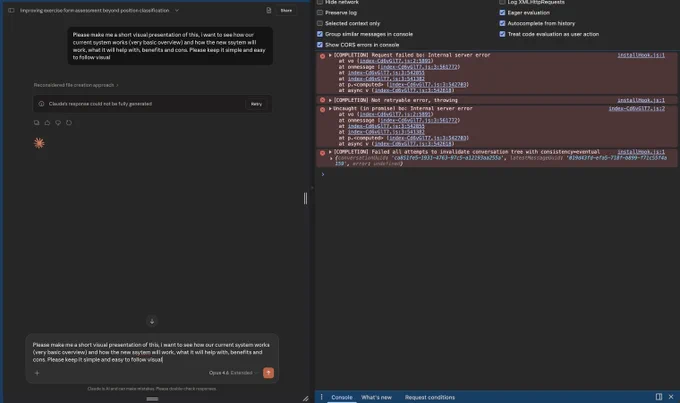Expand the 'Not retryable error' message
The image size is (680, 403).
click(x=330, y=100)
